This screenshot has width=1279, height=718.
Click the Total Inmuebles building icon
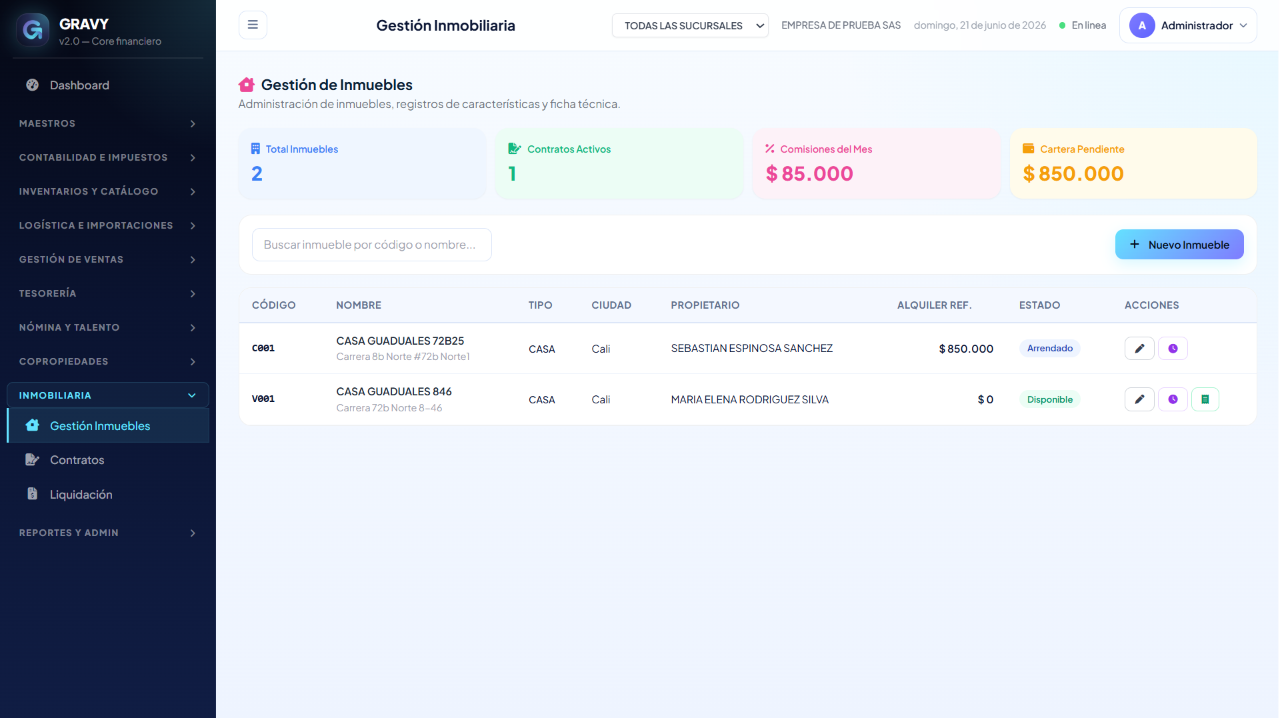point(255,149)
